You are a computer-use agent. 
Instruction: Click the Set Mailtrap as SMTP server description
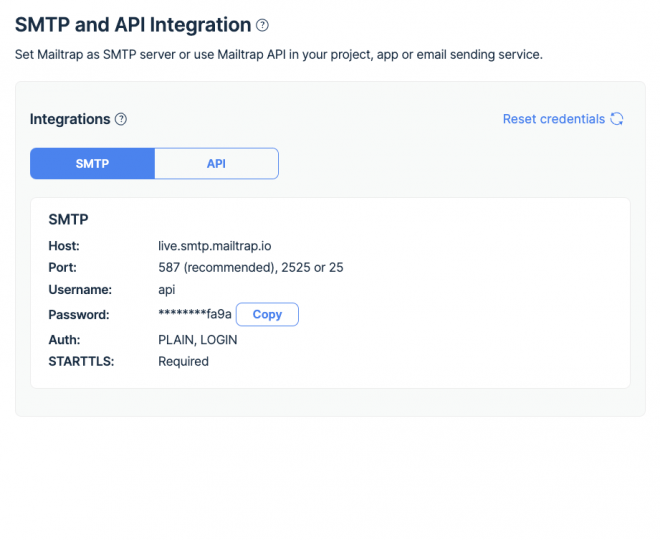tap(278, 54)
